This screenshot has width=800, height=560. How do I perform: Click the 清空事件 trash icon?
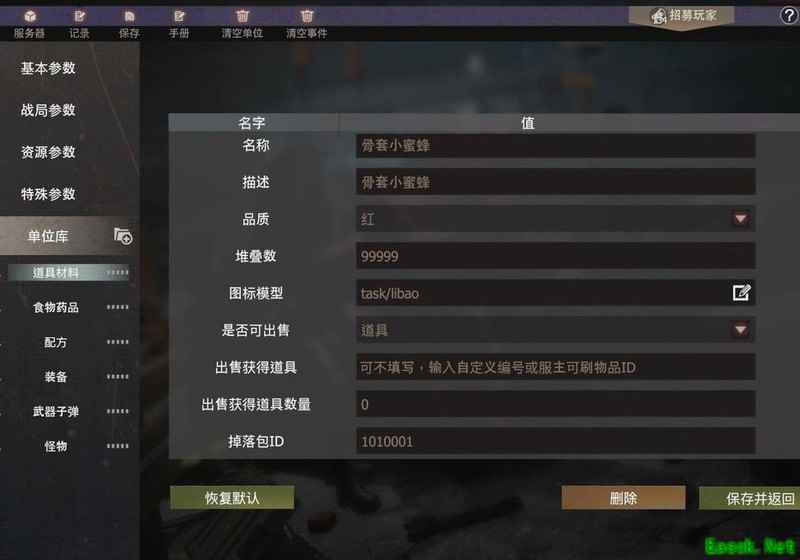(306, 16)
